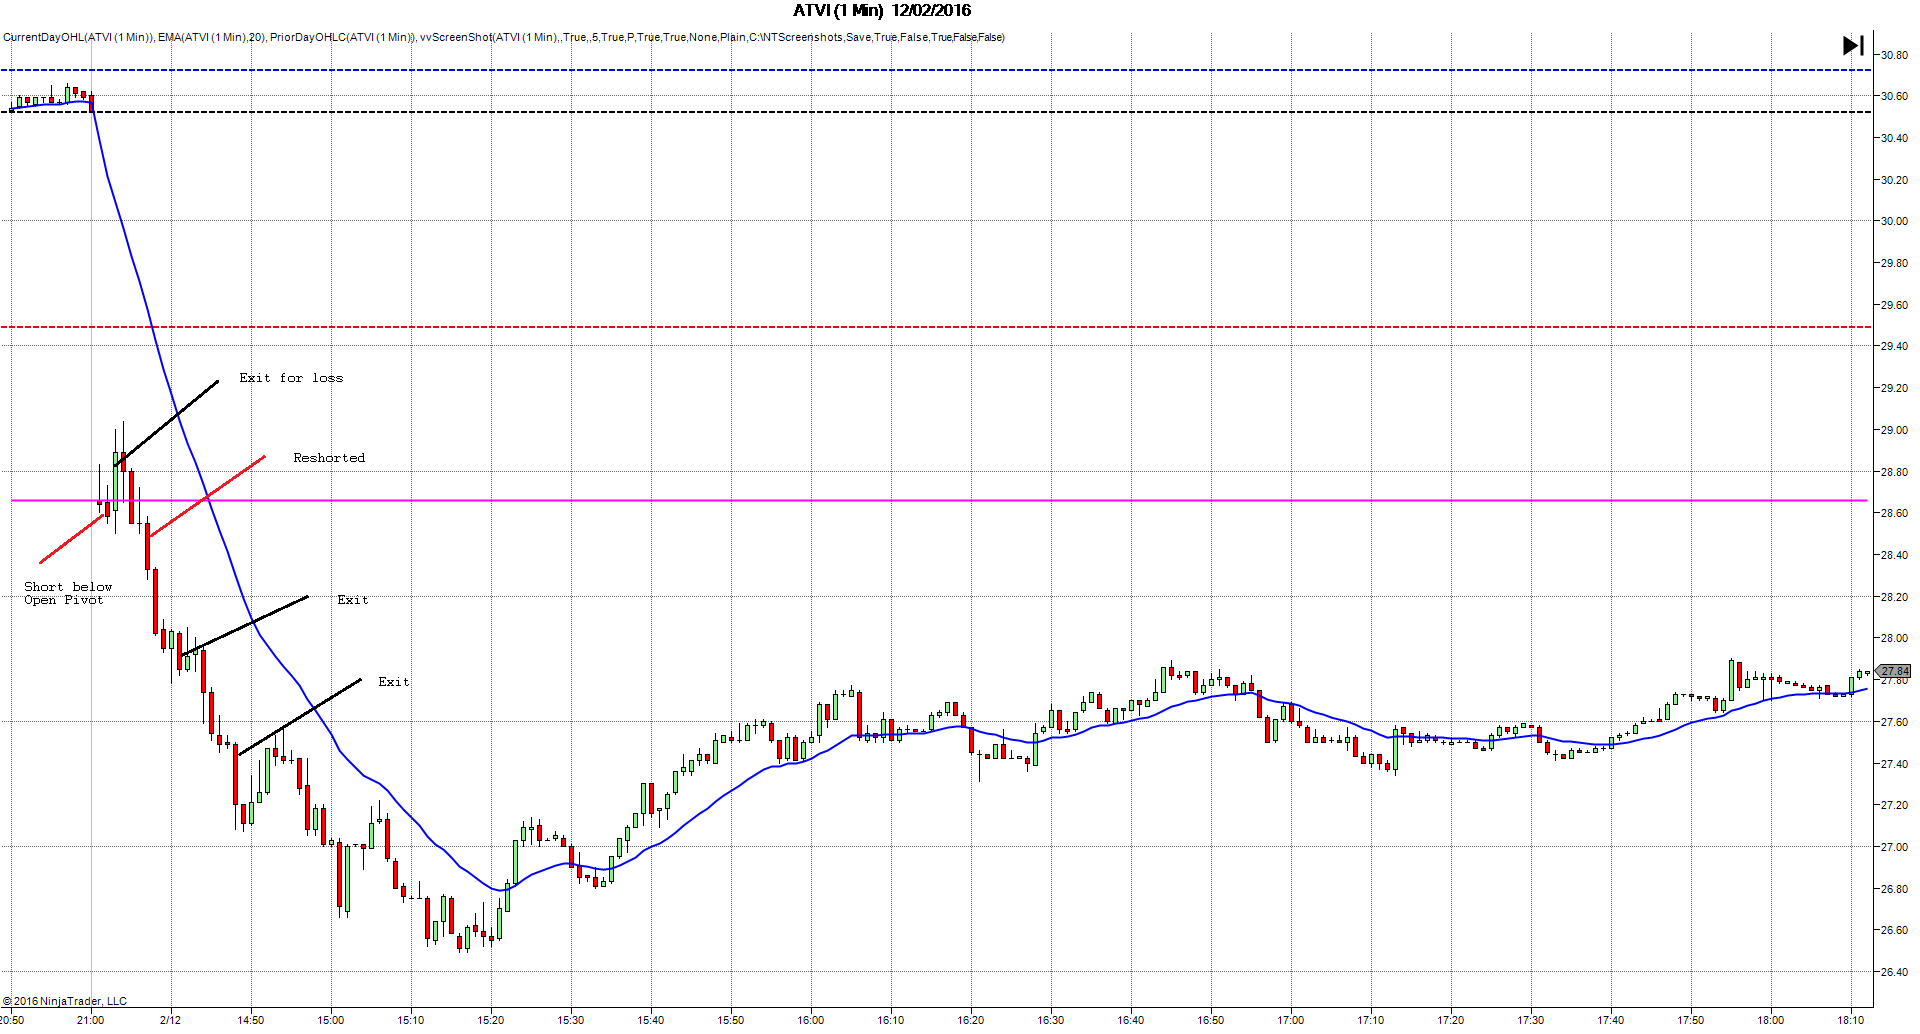The height and width of the screenshot is (1034, 1920).
Task: Click the 28.40 price axis label
Action: tap(1894, 555)
